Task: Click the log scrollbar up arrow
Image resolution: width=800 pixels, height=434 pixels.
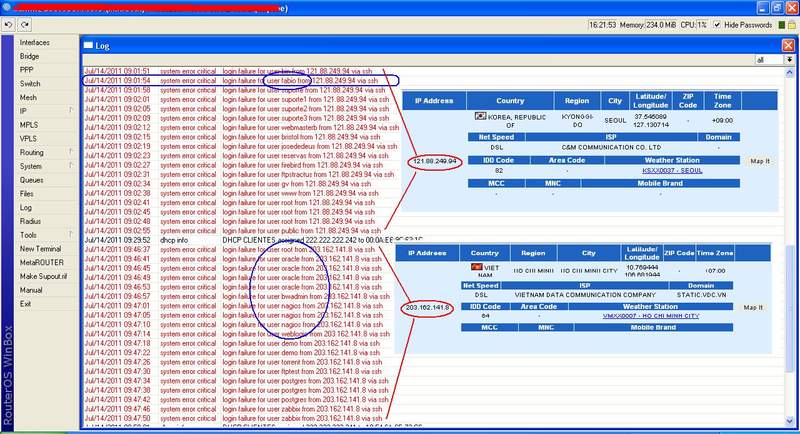Action: 790,73
